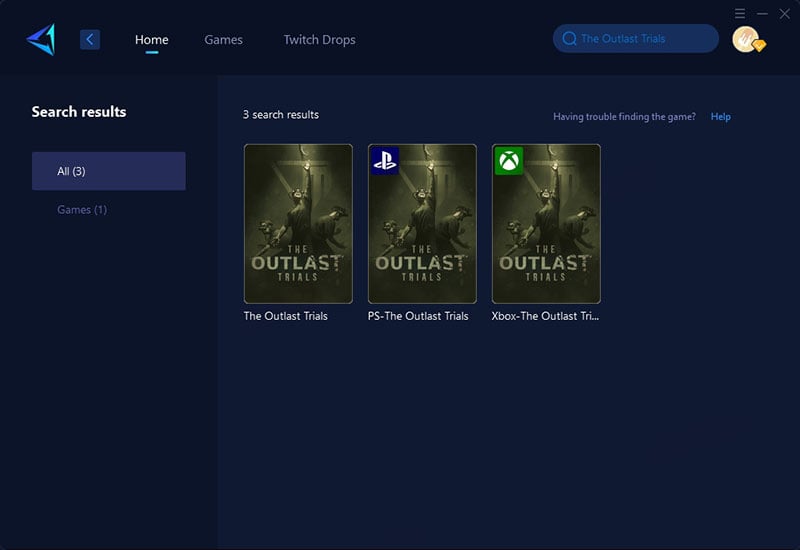The image size is (800, 550).
Task: Open the PS-The Outlast Trials cover
Action: (422, 223)
